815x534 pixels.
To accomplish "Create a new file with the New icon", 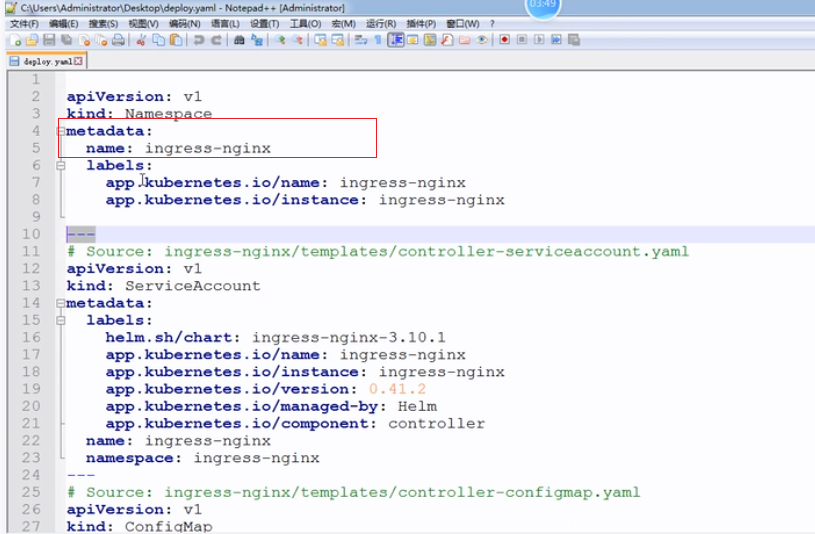I will pyautogui.click(x=15, y=40).
